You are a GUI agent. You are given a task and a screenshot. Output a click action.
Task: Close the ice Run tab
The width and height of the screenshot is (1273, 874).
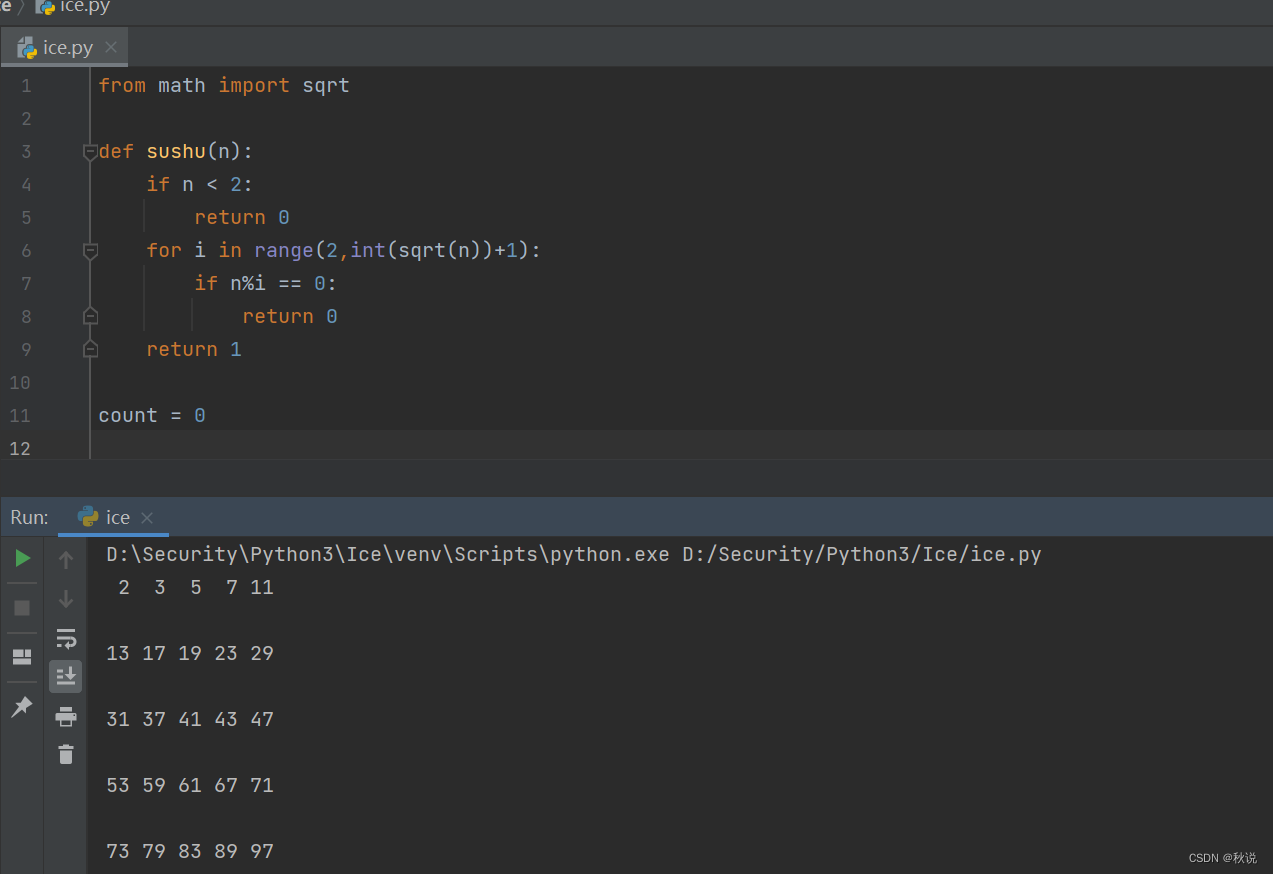pos(147,517)
